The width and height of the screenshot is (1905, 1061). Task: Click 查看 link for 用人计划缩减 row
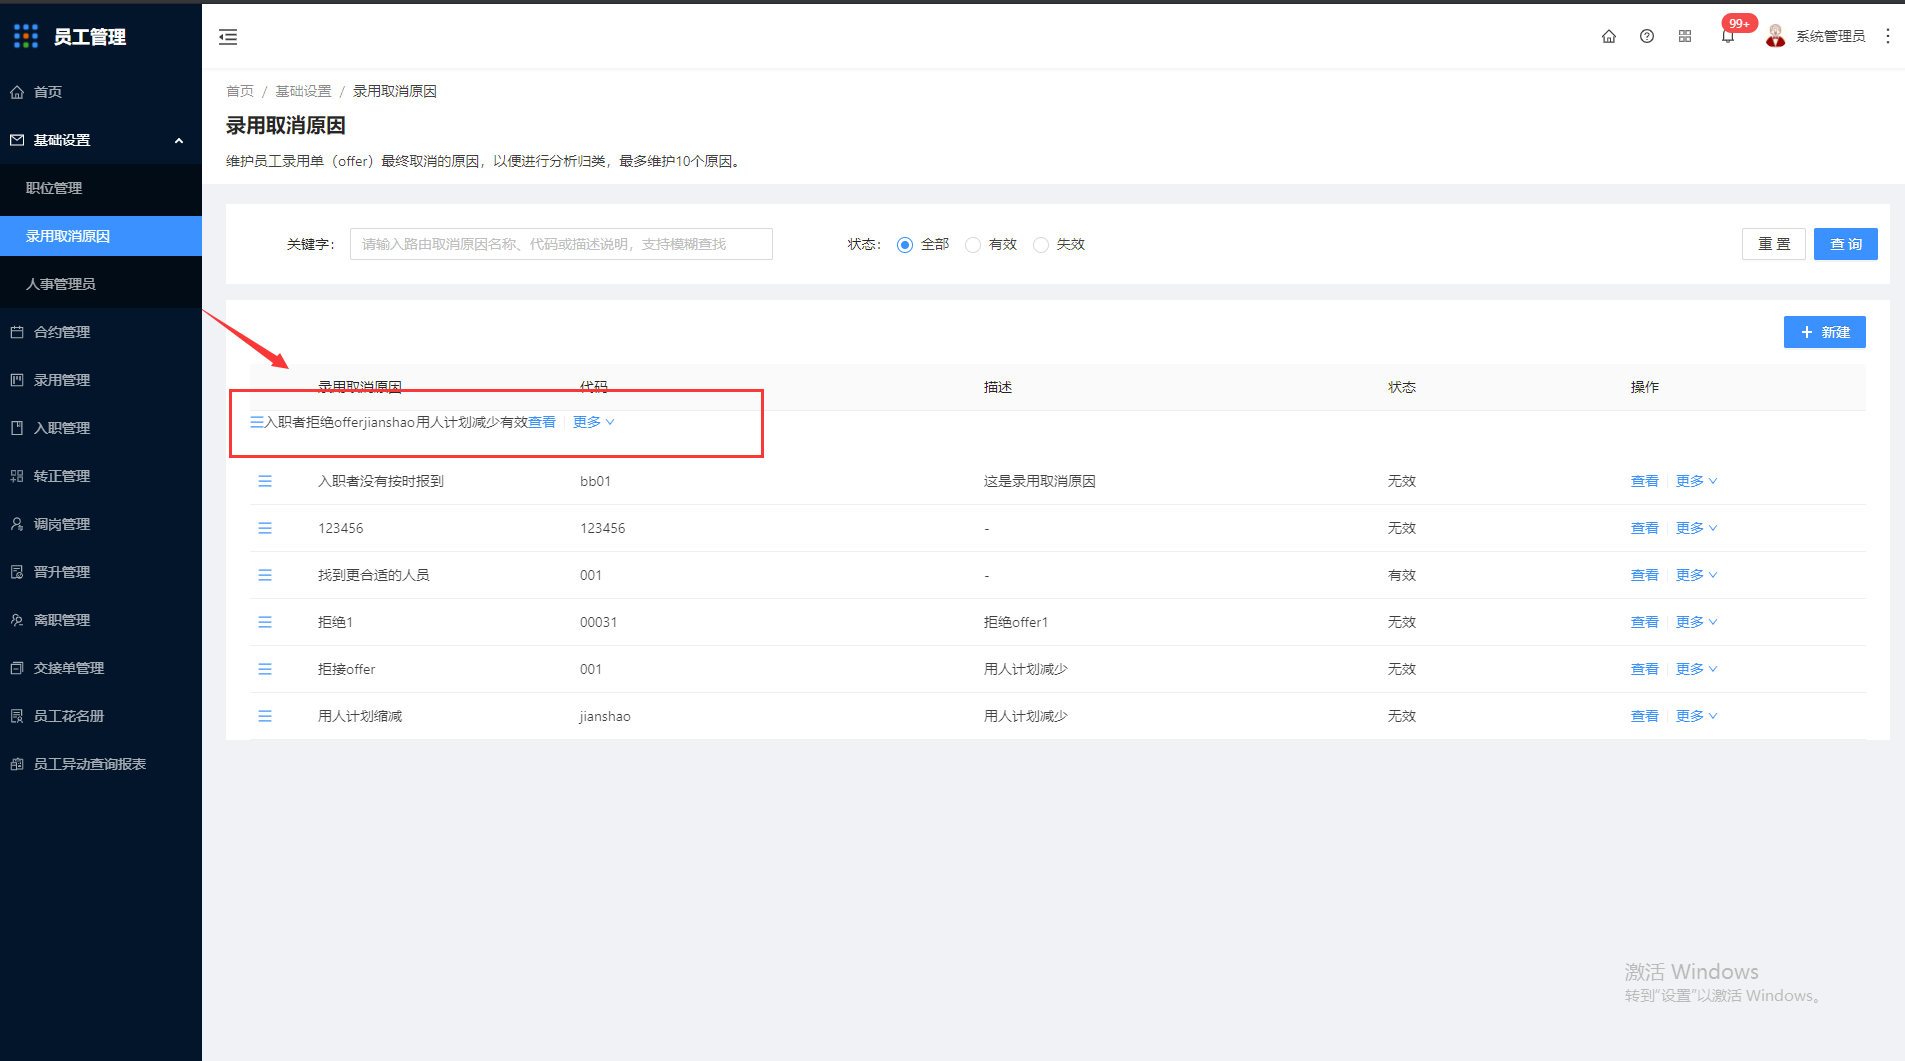coord(1645,716)
